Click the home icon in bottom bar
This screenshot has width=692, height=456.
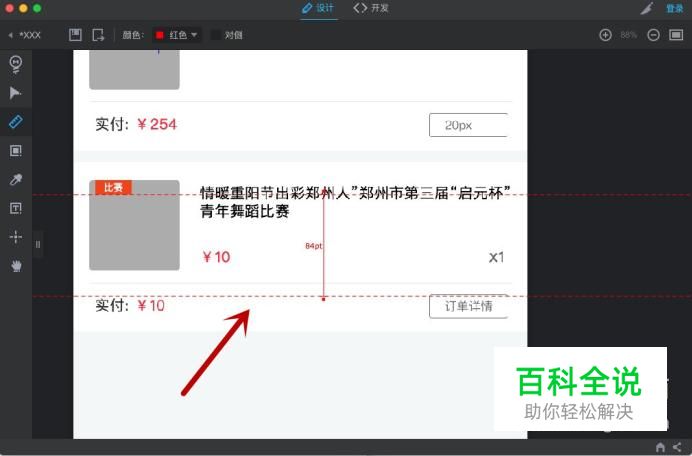tap(660, 447)
